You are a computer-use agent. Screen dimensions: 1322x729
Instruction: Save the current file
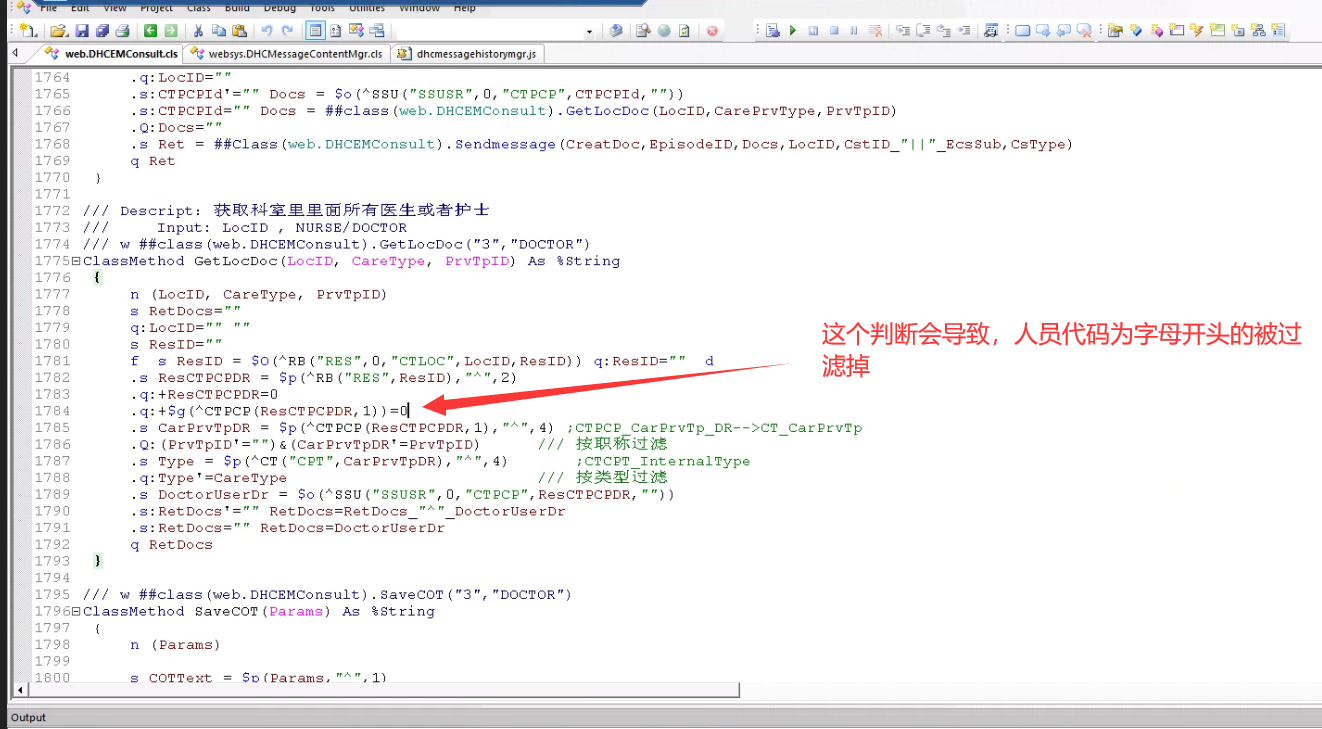[84, 30]
